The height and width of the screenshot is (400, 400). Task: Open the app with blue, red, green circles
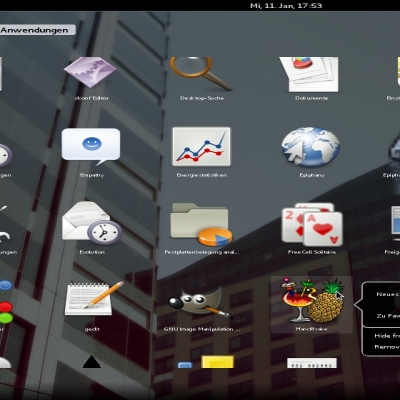[x=6, y=302]
